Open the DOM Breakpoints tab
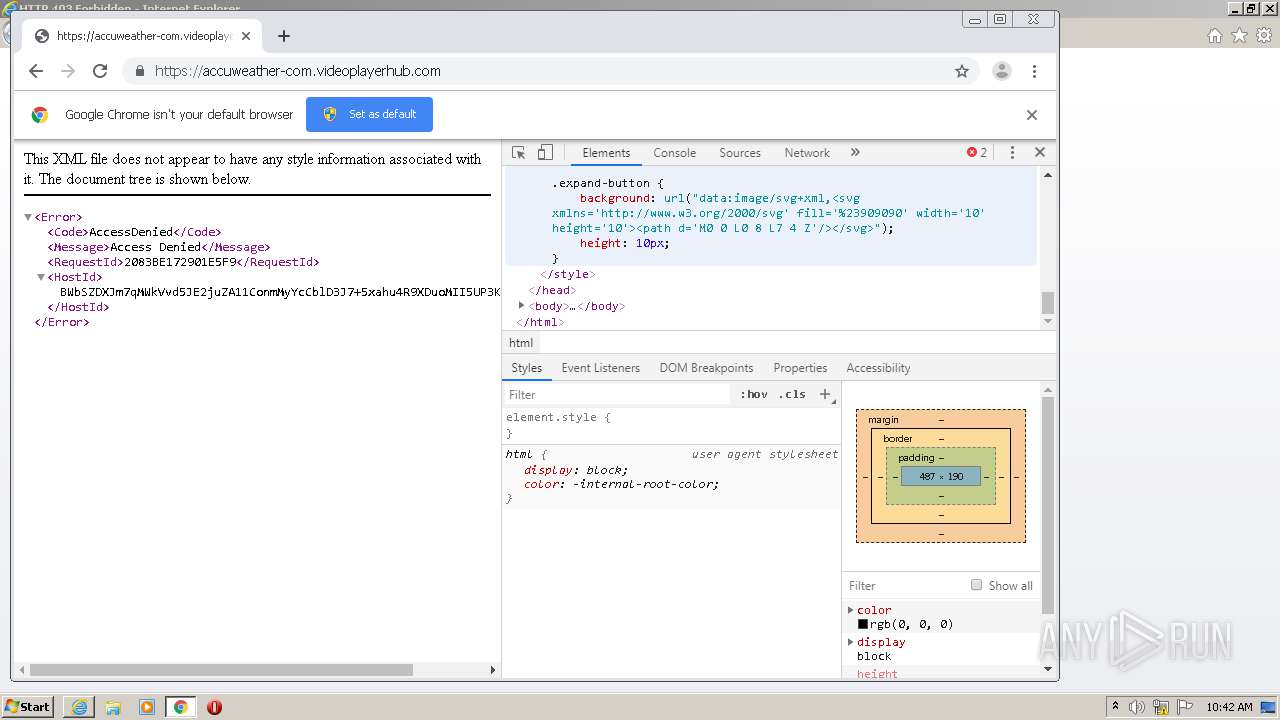Image resolution: width=1280 pixels, height=720 pixels. click(706, 368)
